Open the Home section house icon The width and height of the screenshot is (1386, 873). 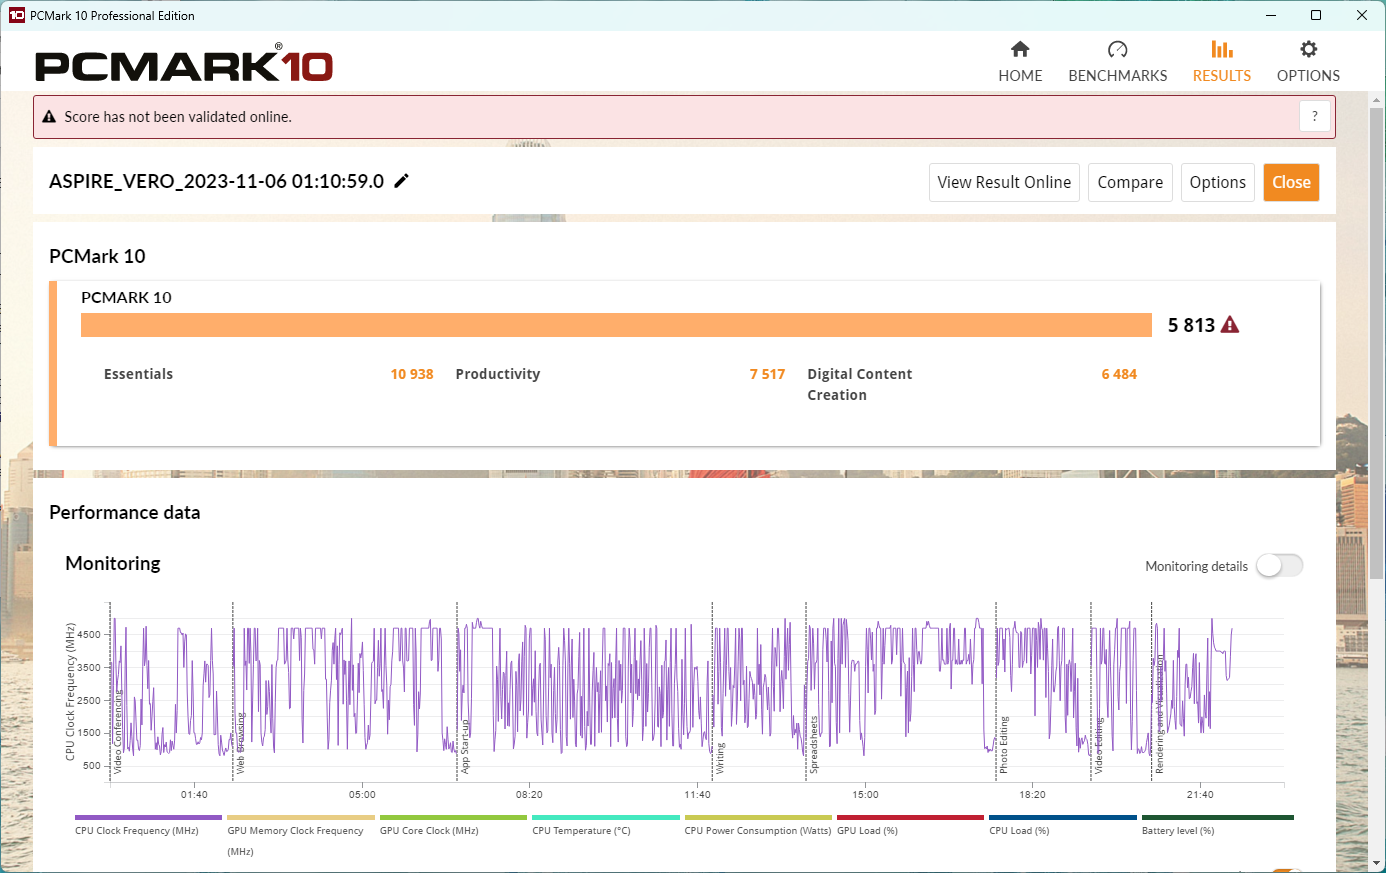point(1020,49)
